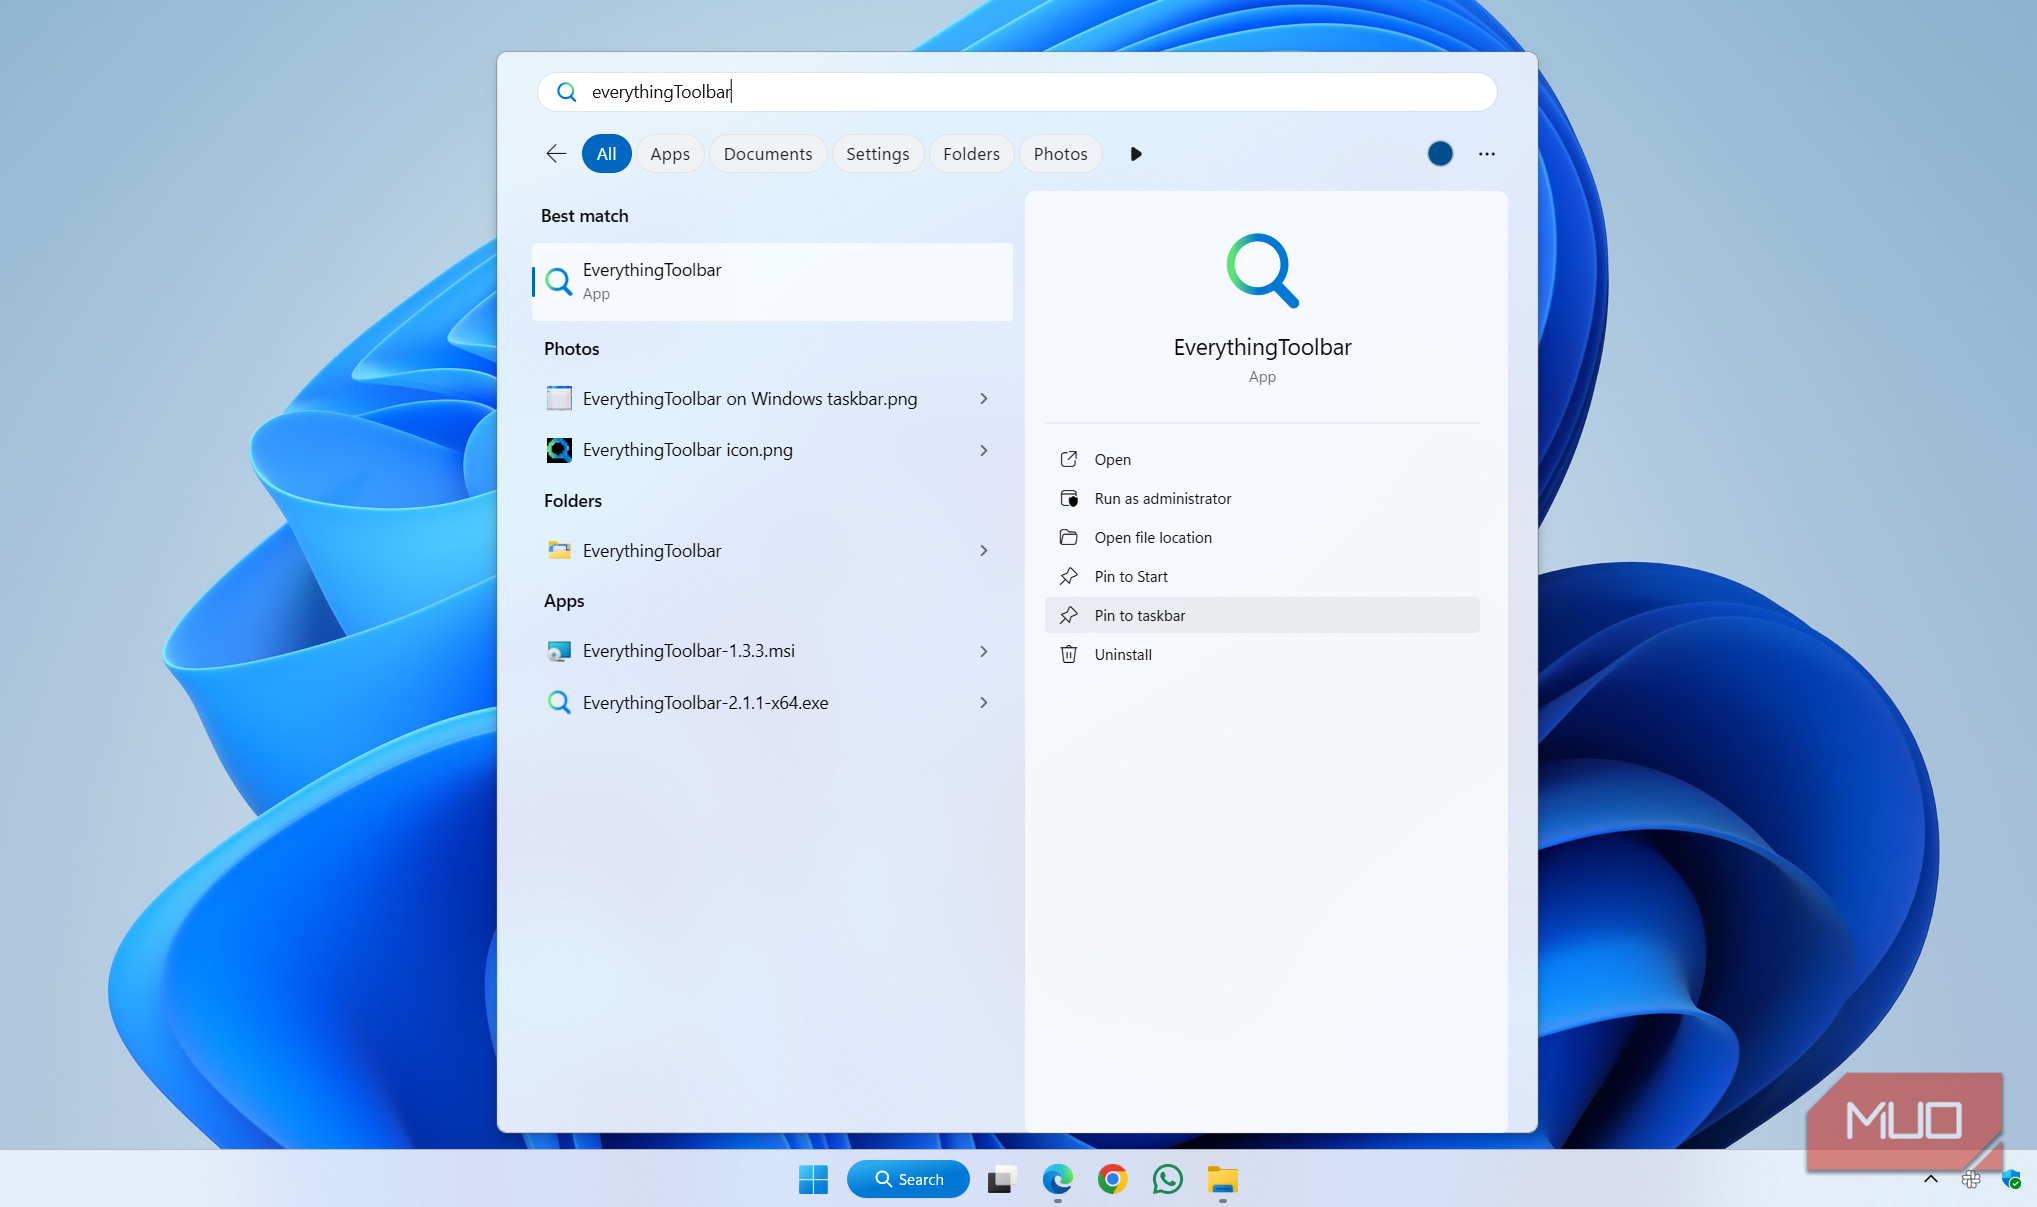Click the back arrow in search panel
The image size is (2037, 1207).
pyautogui.click(x=556, y=153)
